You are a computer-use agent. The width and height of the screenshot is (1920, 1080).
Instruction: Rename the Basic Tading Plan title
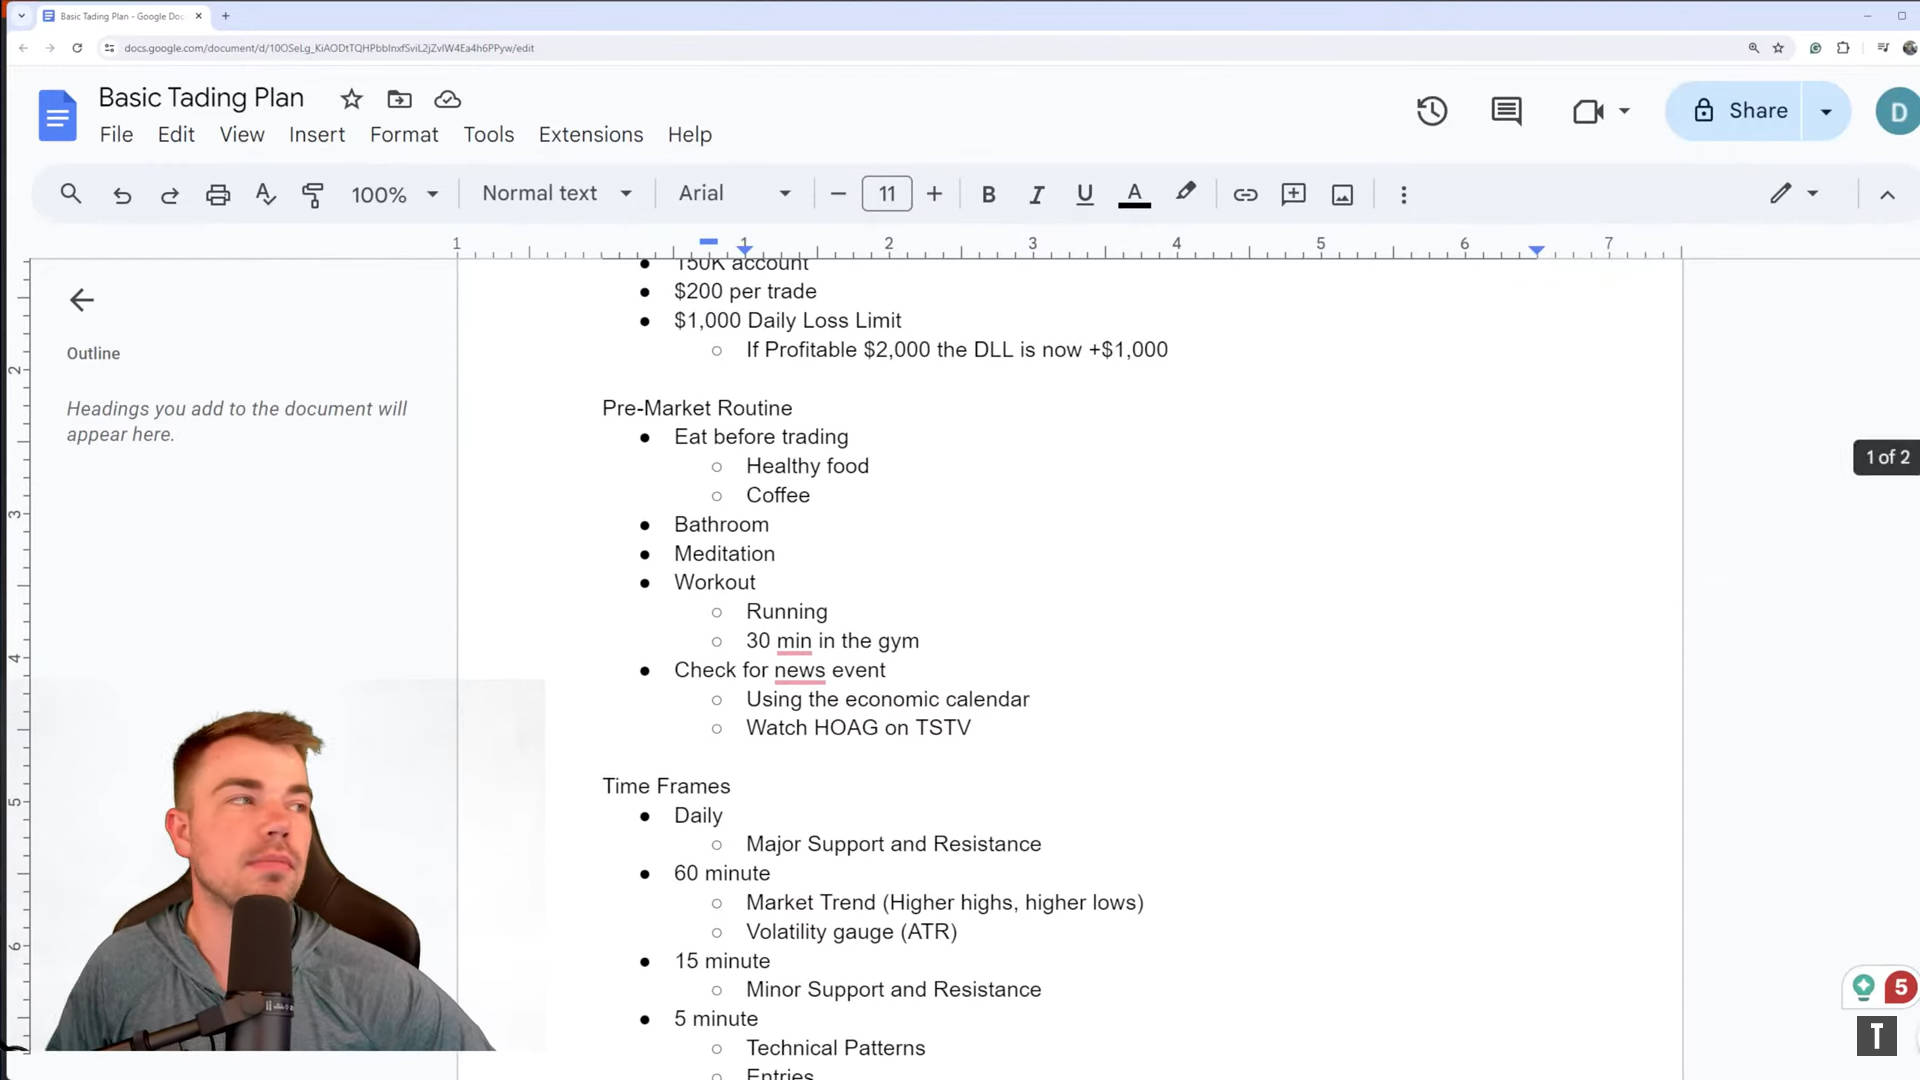click(201, 98)
